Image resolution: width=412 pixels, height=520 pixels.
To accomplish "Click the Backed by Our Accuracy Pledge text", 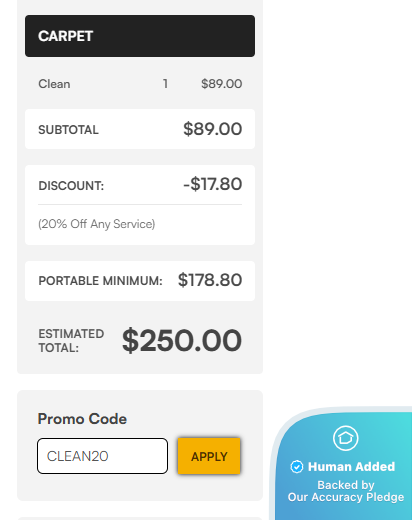I will click(x=346, y=491).
